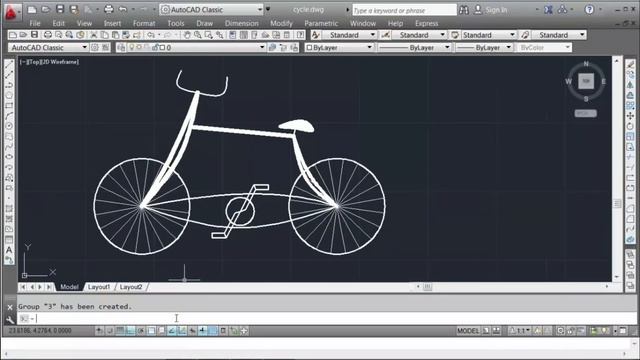Click TOP face on the ViewCube

(586, 81)
